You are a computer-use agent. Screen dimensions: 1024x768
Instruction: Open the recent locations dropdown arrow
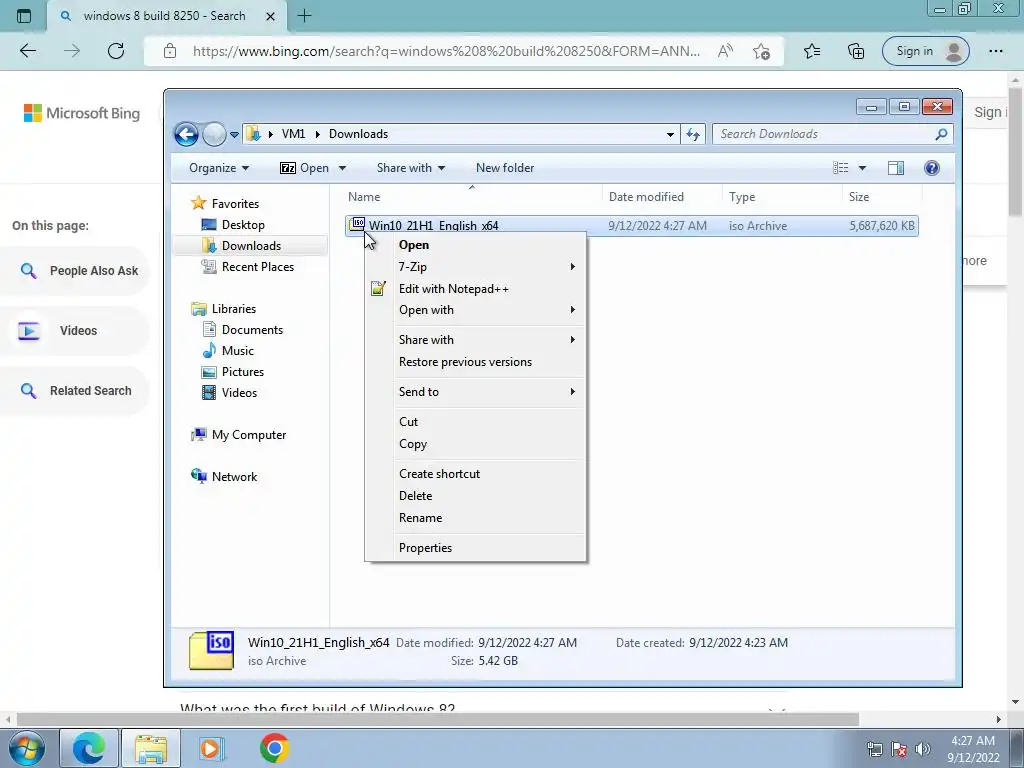click(234, 135)
